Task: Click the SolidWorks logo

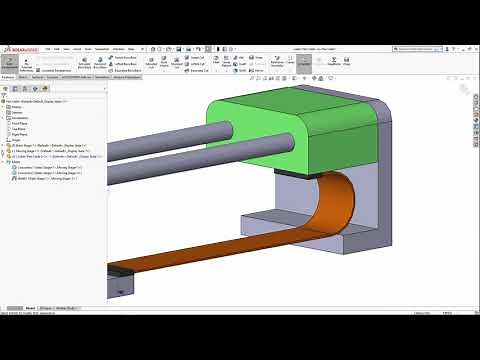Action: tap(22, 50)
